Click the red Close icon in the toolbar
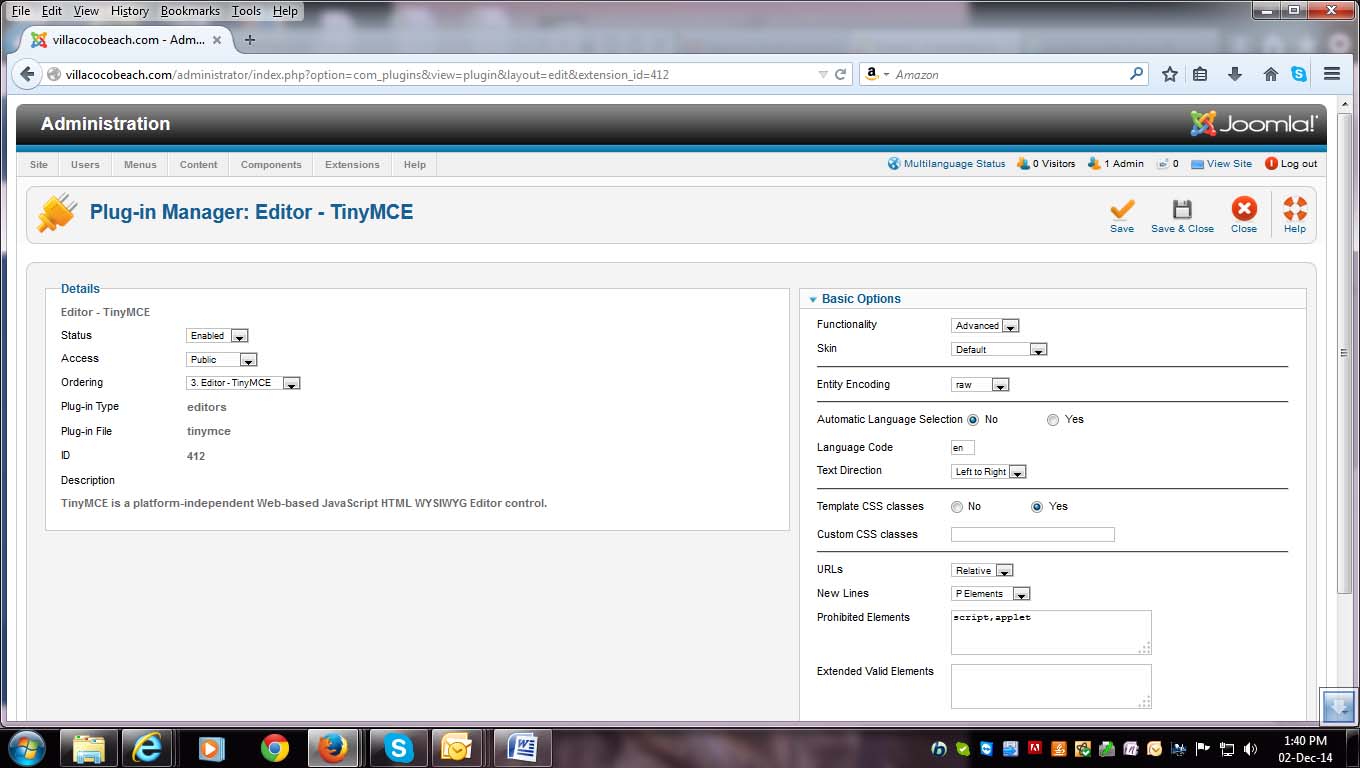The height and width of the screenshot is (768, 1360). click(x=1244, y=208)
